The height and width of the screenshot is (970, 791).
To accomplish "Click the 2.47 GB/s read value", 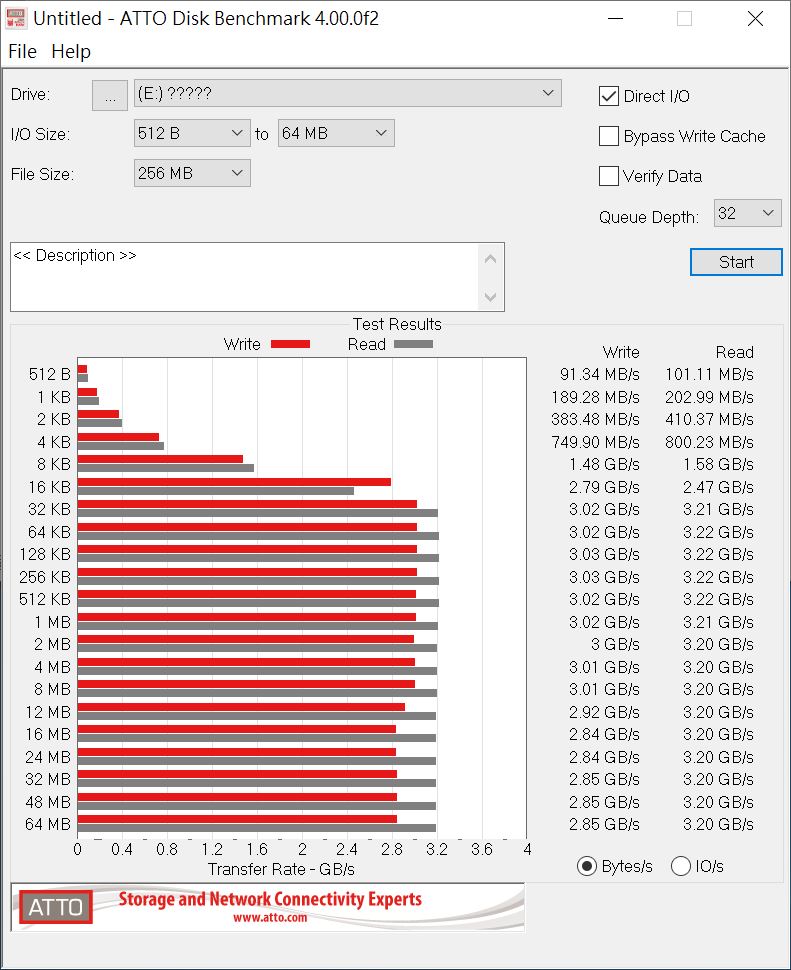I will pos(718,487).
